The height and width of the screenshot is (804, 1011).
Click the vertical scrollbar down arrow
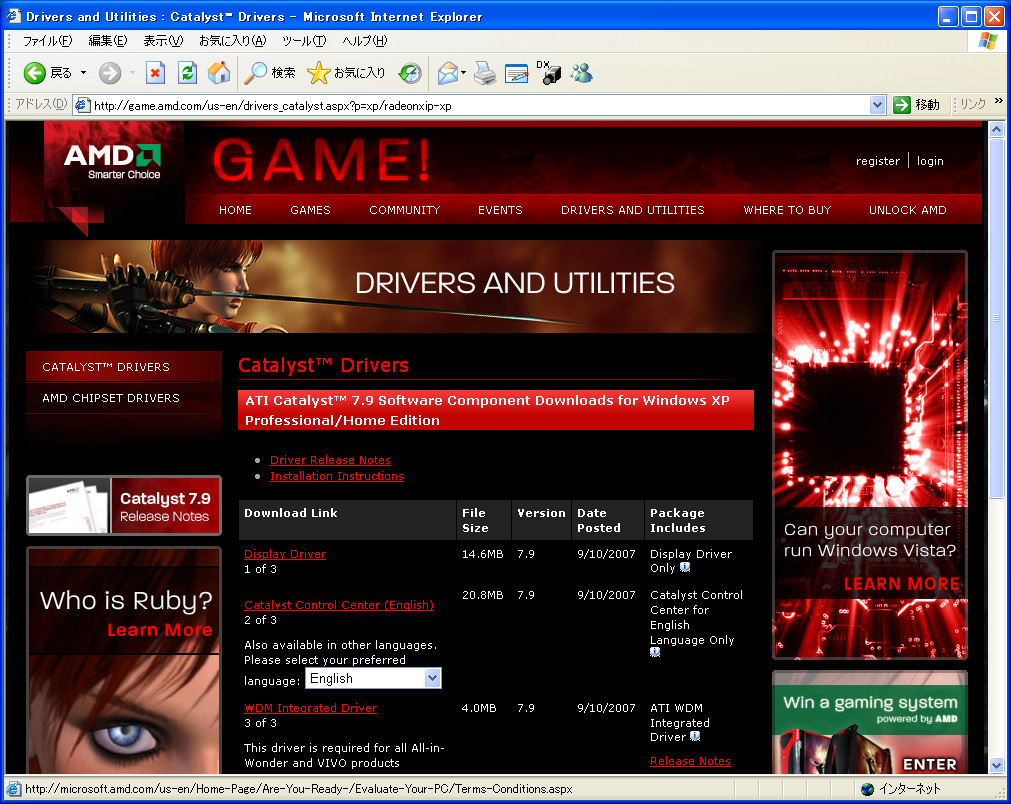997,766
